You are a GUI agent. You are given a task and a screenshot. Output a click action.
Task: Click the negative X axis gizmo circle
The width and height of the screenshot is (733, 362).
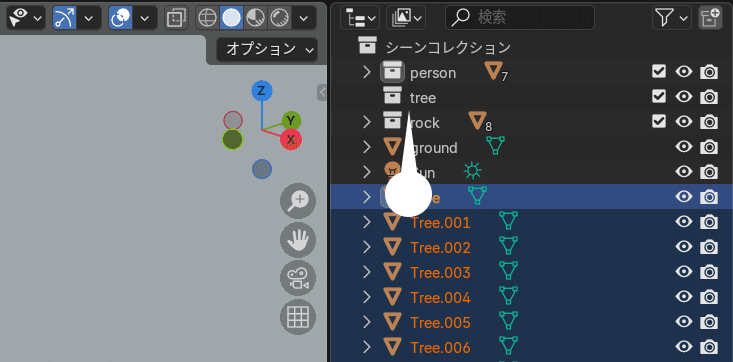[x=233, y=120]
